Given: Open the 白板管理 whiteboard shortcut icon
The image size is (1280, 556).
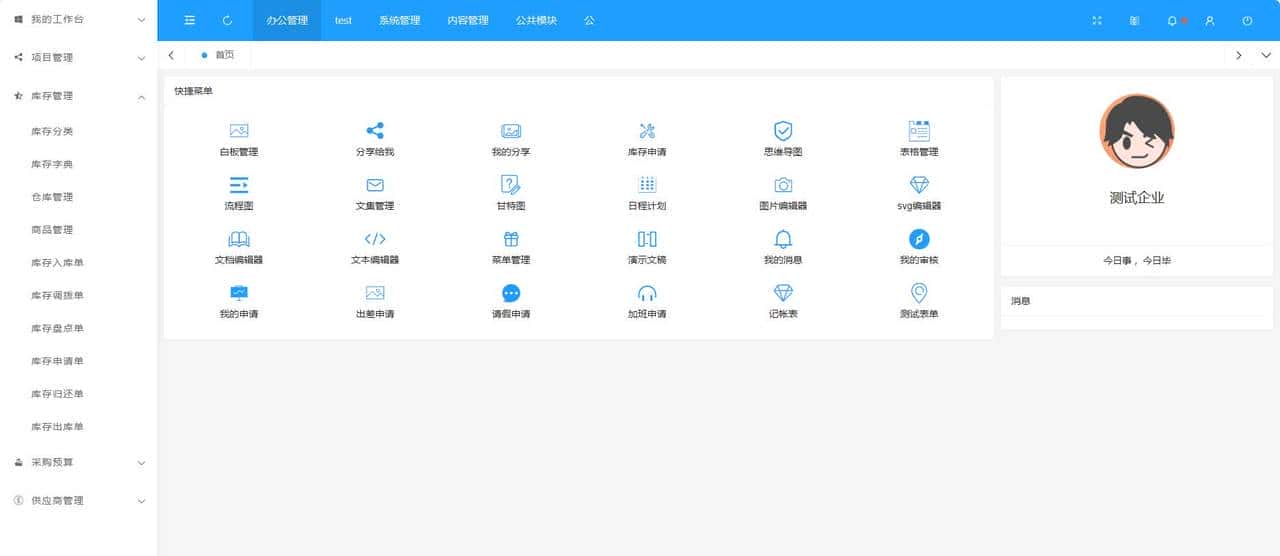Looking at the screenshot, I should coord(239,130).
